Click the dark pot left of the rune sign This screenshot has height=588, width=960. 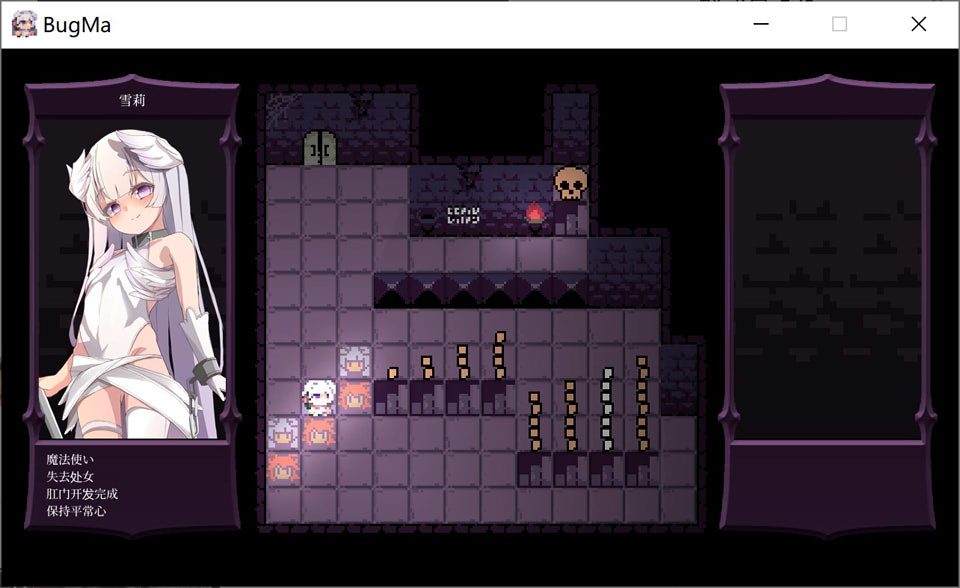[x=427, y=216]
